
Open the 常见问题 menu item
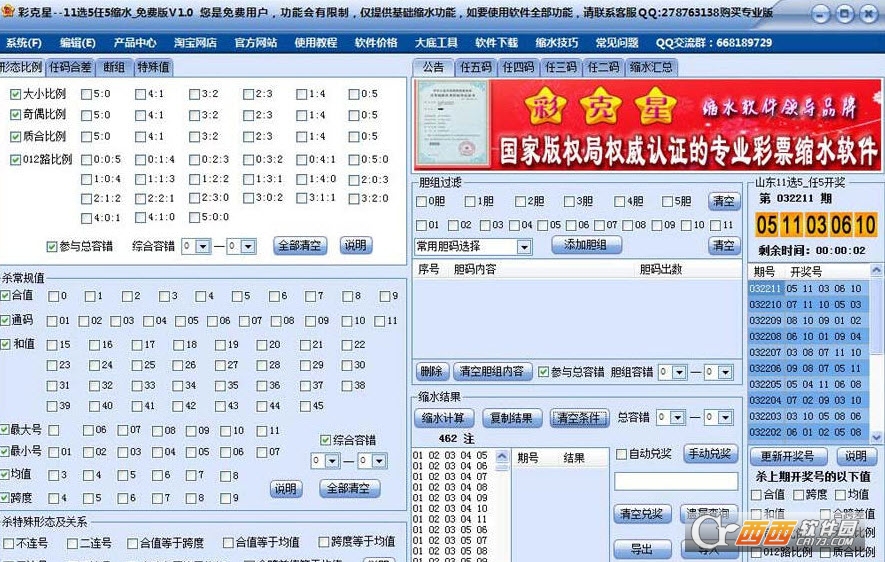[617, 42]
